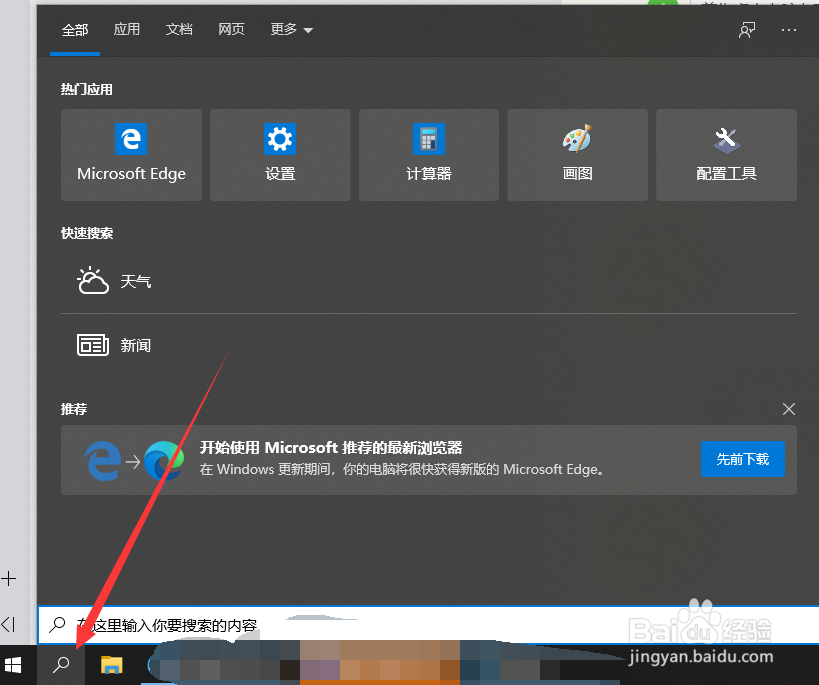Viewport: 819px width, 685px height.
Task: Click the 先前下载 button
Action: coord(742,459)
